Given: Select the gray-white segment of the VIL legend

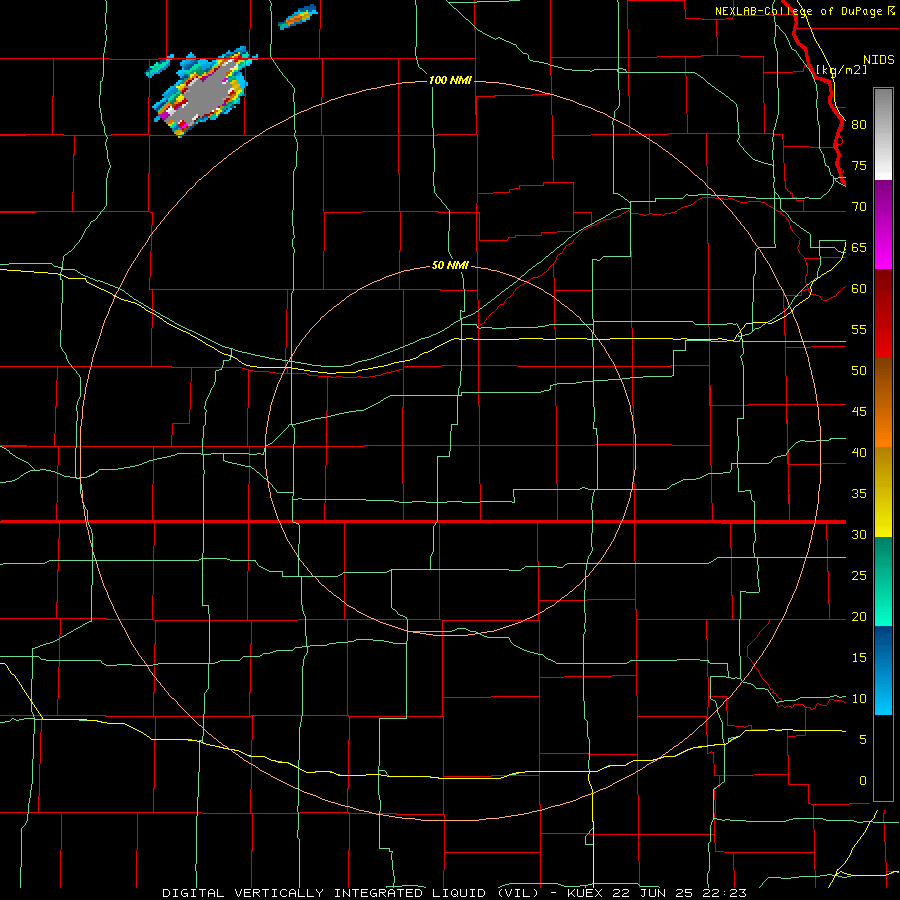Looking at the screenshot, I should tap(883, 134).
